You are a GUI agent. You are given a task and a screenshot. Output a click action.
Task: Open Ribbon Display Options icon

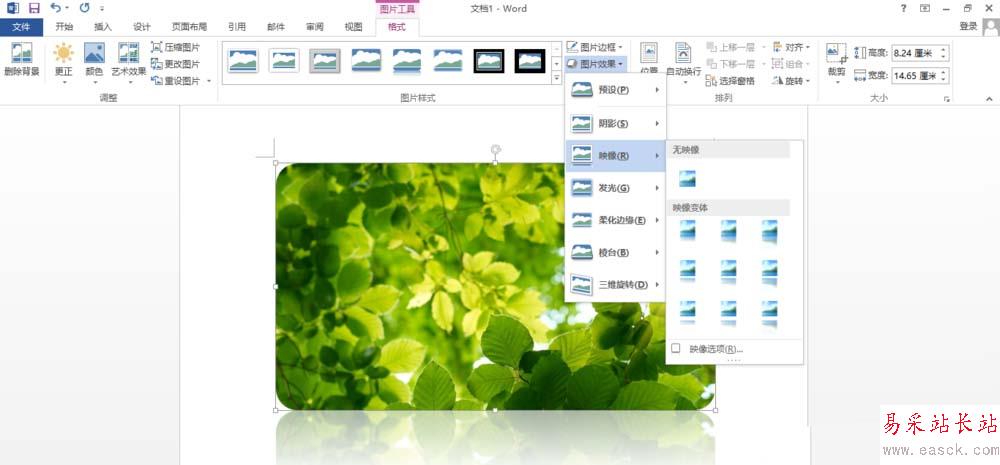coord(925,8)
